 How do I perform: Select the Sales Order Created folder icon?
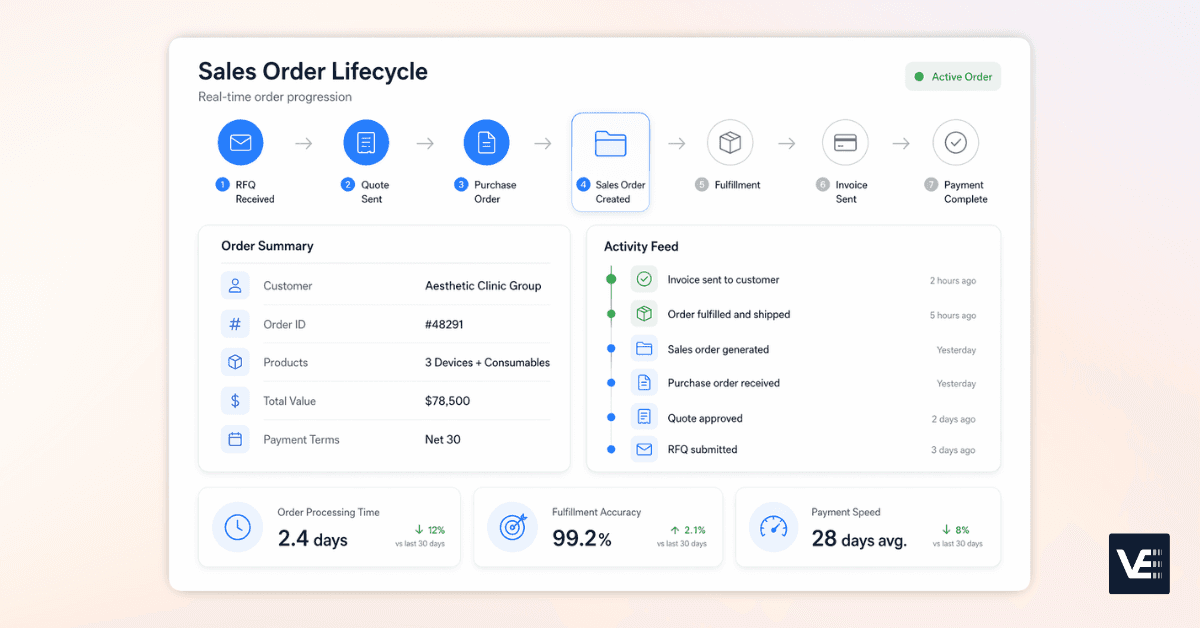click(x=610, y=142)
